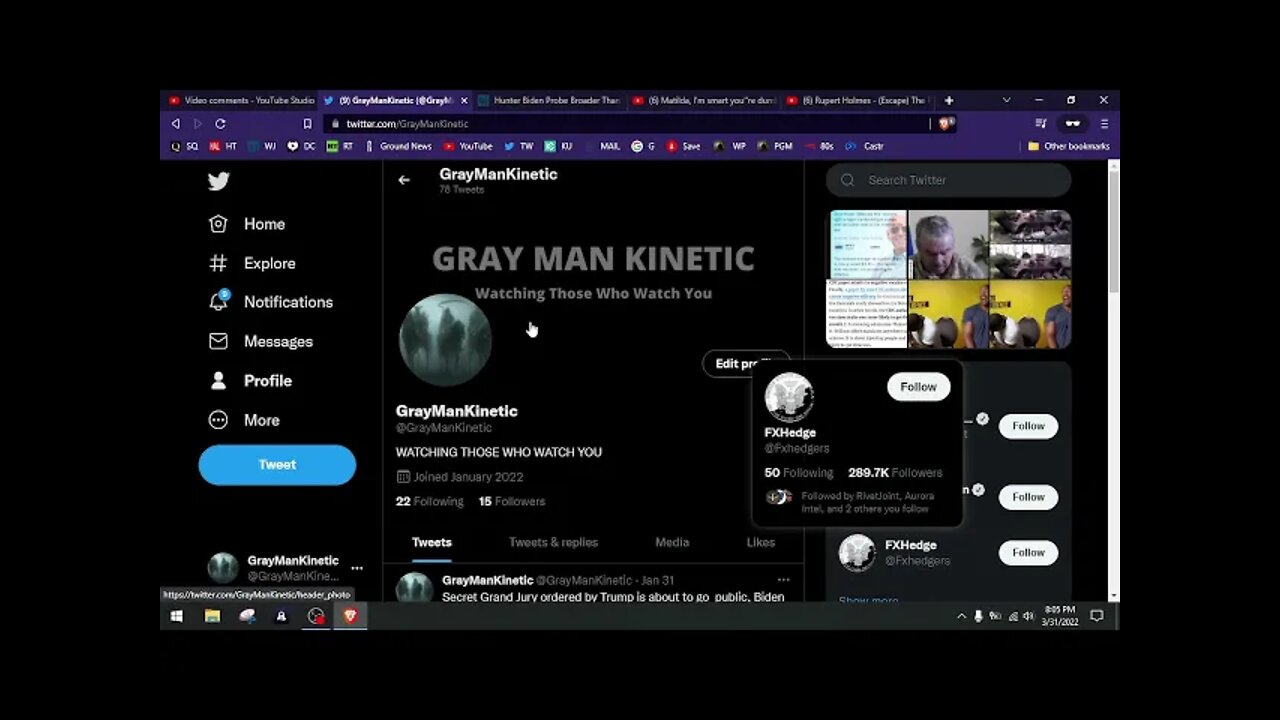The image size is (1280, 720).
Task: Open Notifications in the sidebar
Action: coord(271,302)
